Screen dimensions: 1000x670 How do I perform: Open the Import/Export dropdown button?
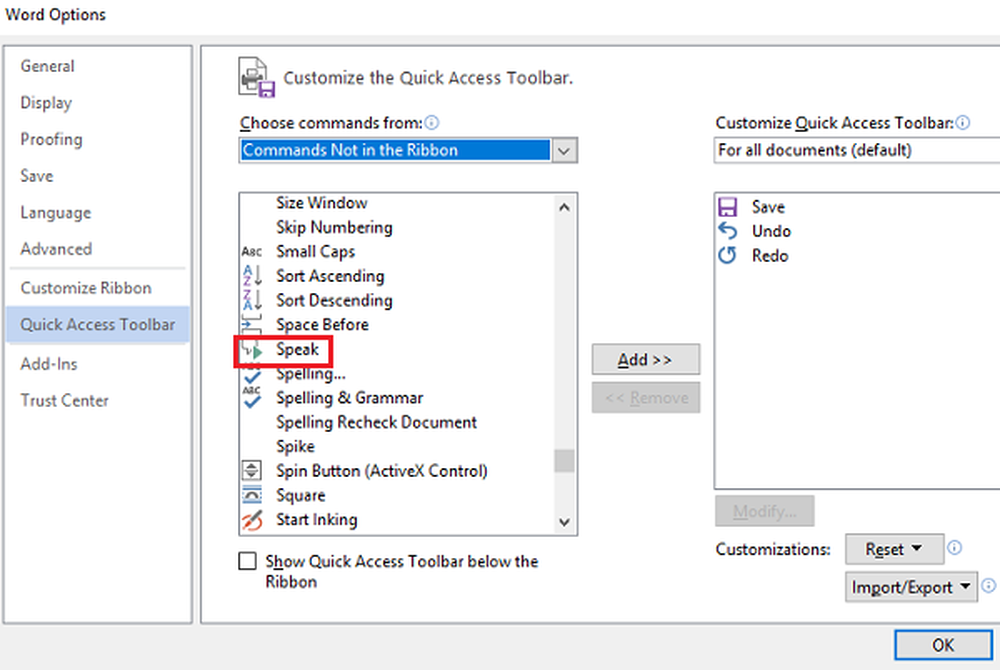(911, 586)
